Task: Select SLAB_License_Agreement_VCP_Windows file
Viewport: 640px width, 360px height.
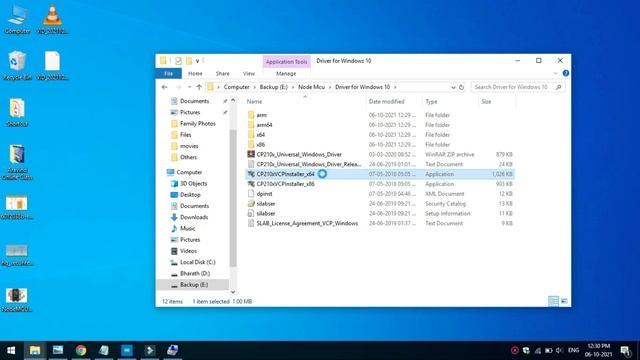Action: [307, 223]
